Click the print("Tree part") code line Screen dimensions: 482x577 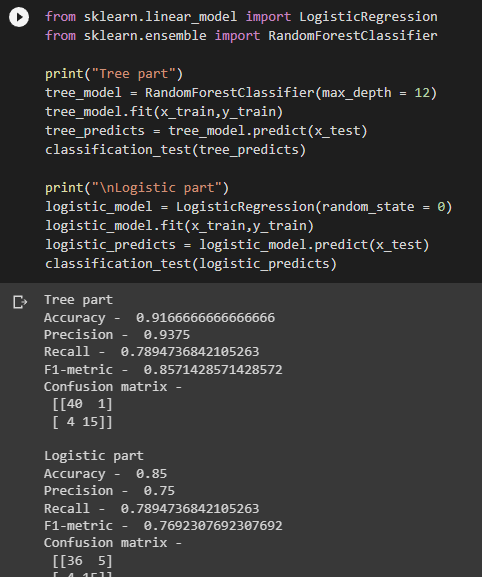(114, 74)
